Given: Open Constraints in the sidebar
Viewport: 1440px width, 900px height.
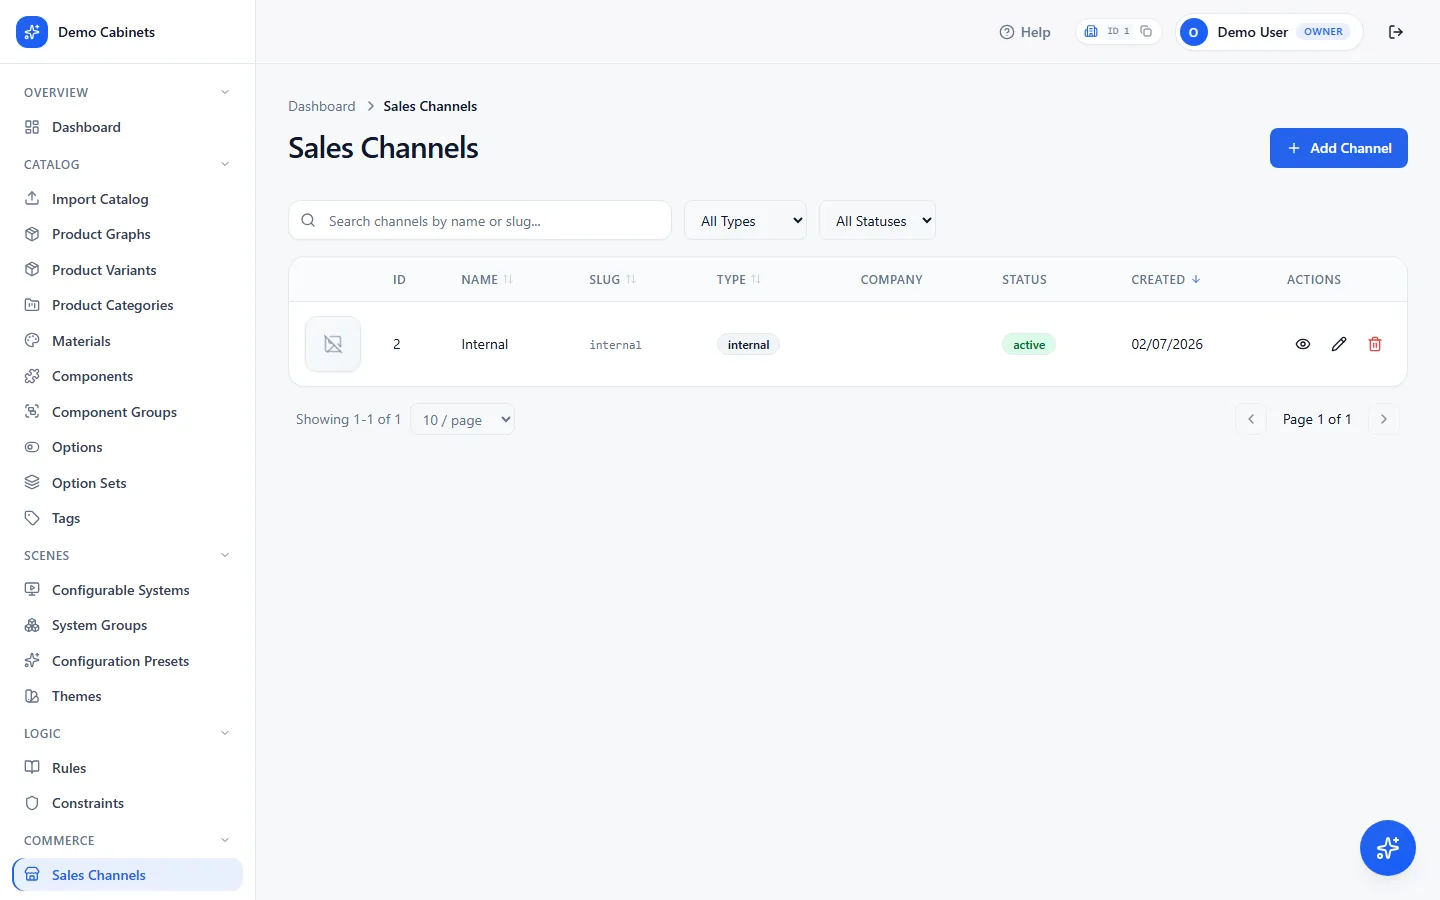Looking at the screenshot, I should tap(127, 803).
